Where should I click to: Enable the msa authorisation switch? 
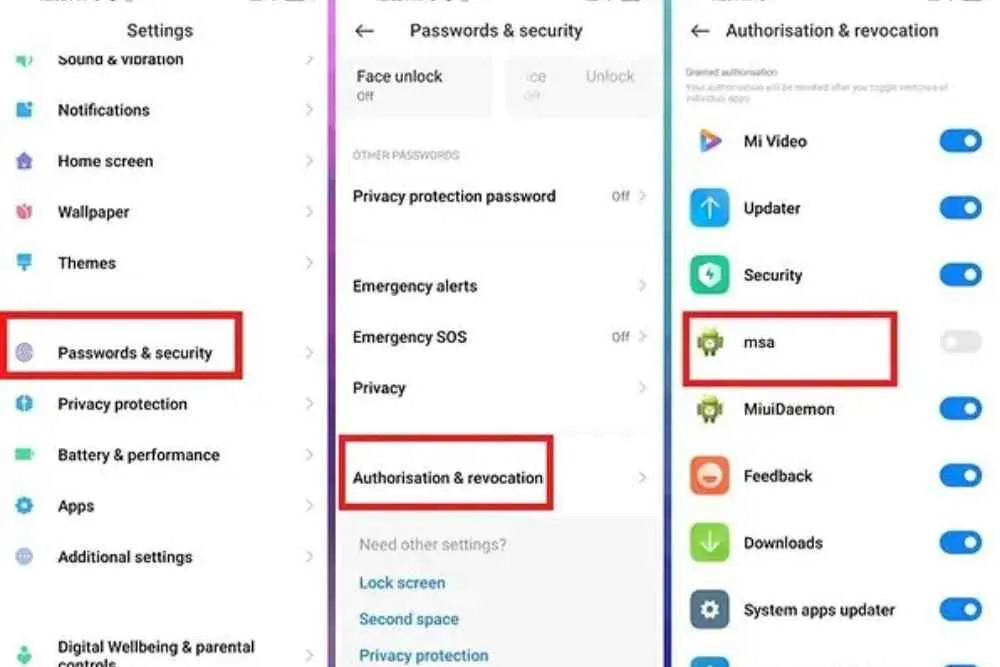[x=960, y=342]
